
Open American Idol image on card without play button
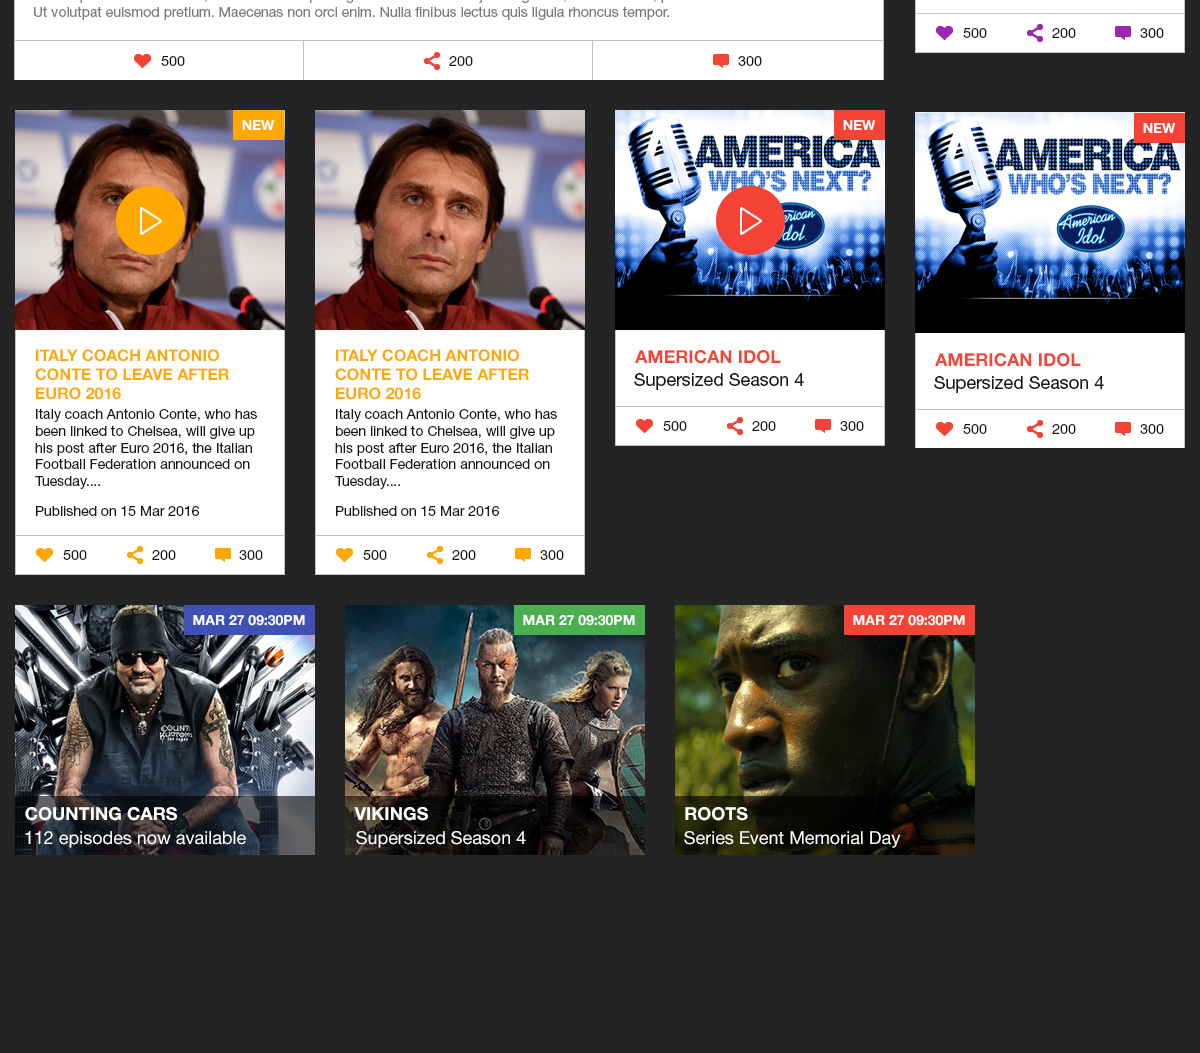[1050, 223]
